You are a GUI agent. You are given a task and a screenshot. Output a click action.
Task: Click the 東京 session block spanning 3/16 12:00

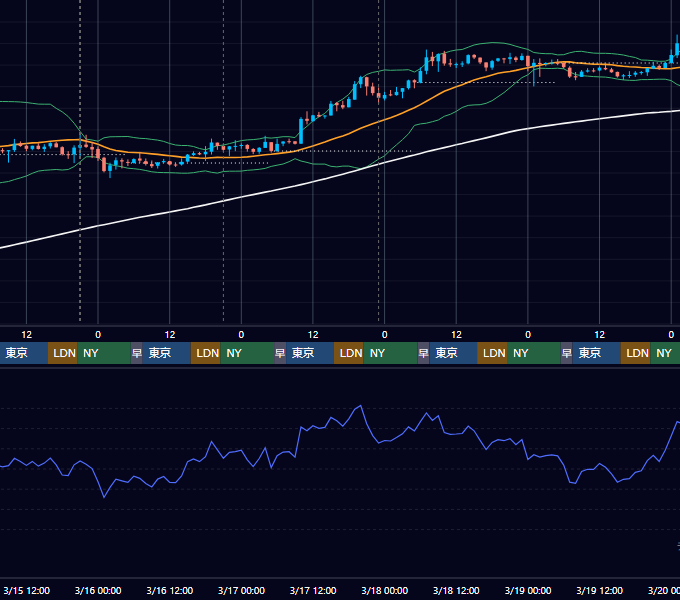(x=167, y=353)
